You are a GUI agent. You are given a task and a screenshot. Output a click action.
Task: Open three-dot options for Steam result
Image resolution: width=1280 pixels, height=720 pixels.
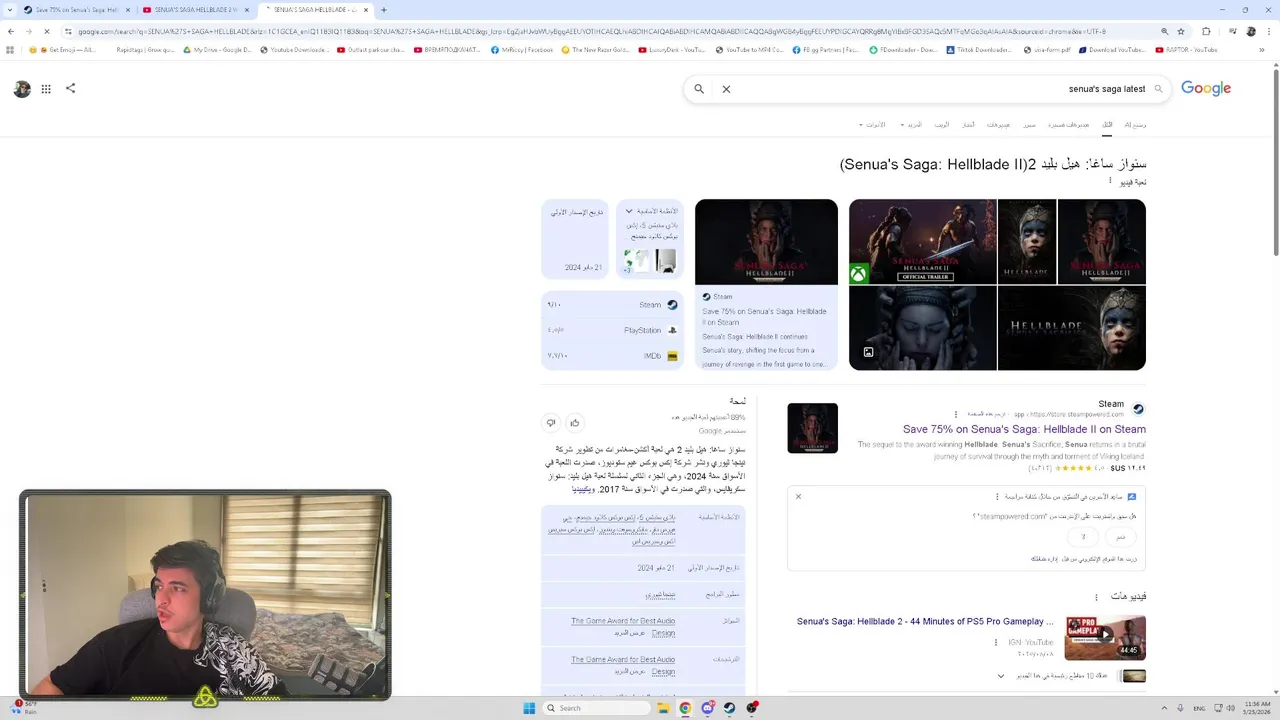coord(956,414)
